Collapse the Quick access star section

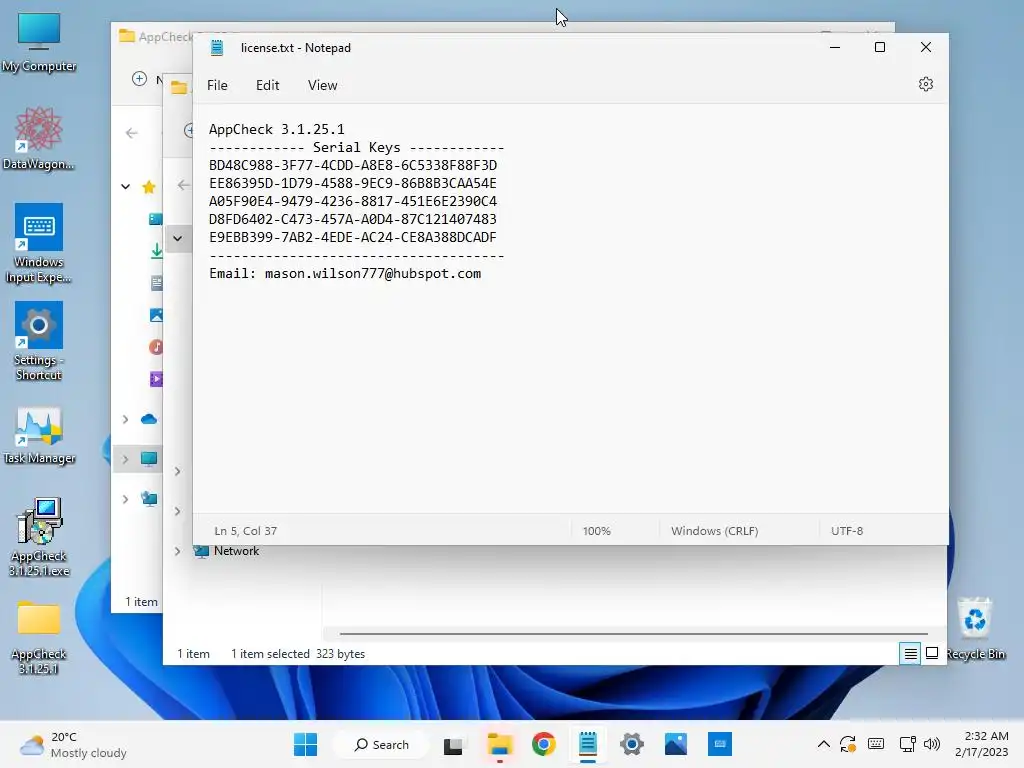(x=125, y=187)
